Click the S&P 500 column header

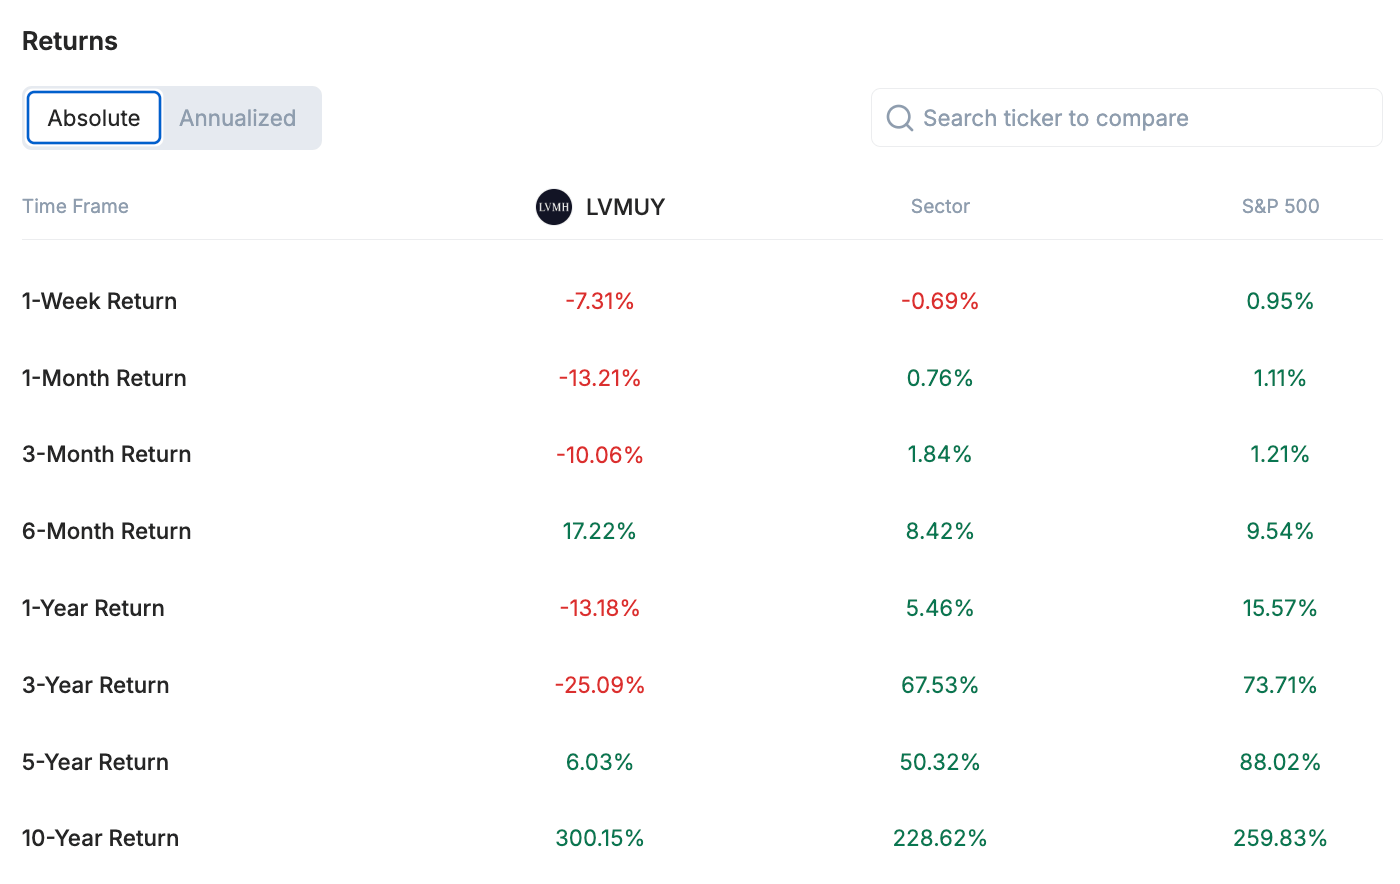1280,206
